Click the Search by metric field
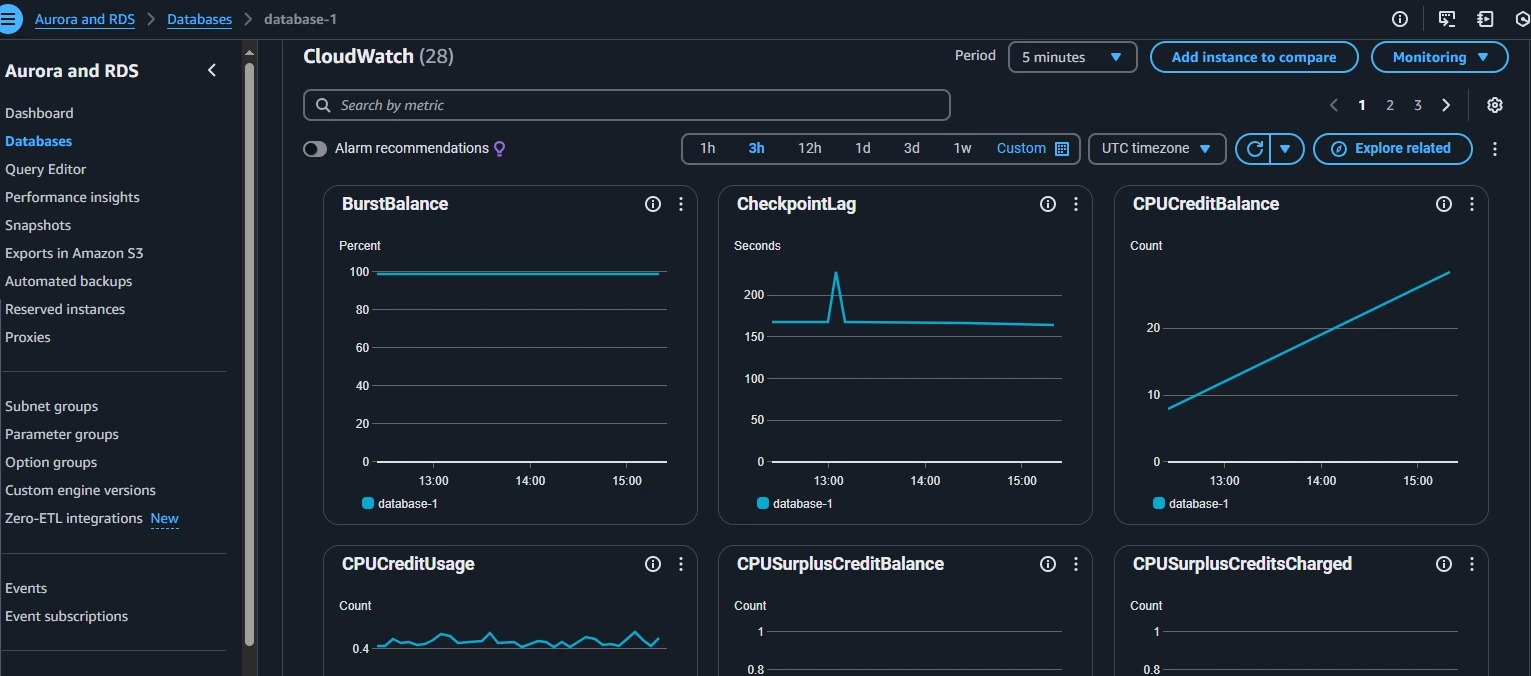1531x676 pixels. tap(626, 105)
